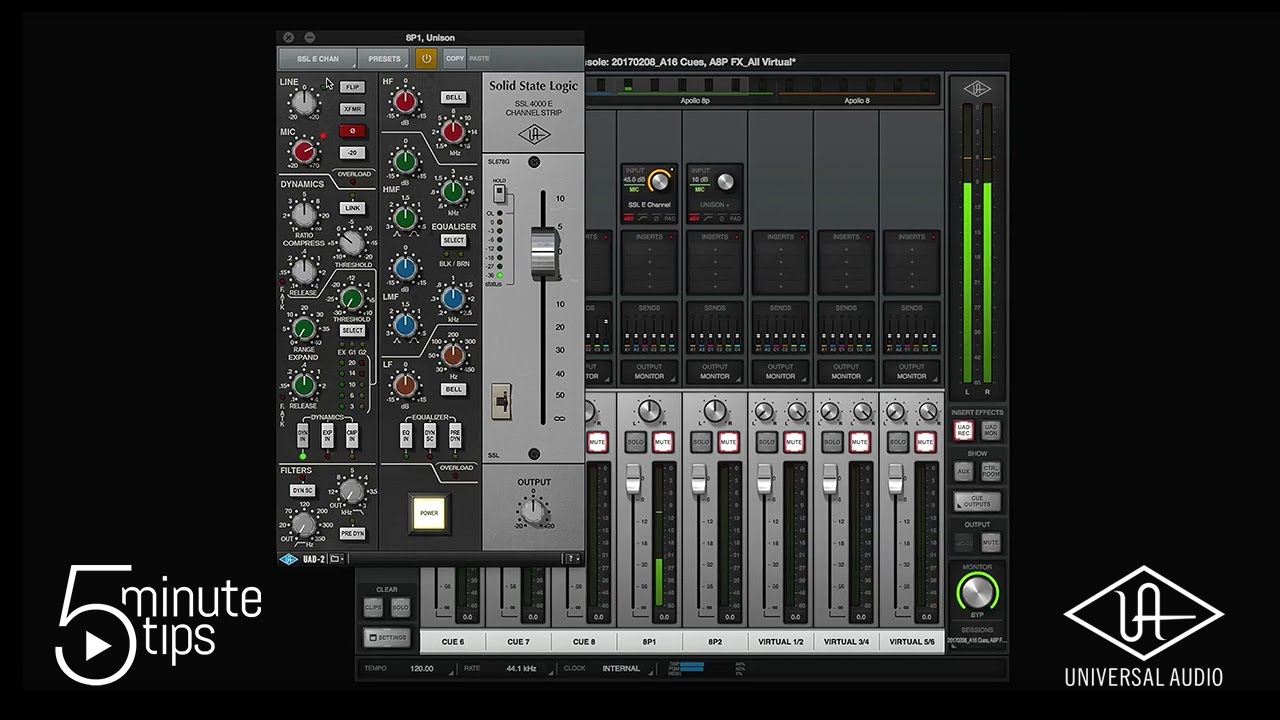Open the PRESETS dropdown

pos(384,59)
